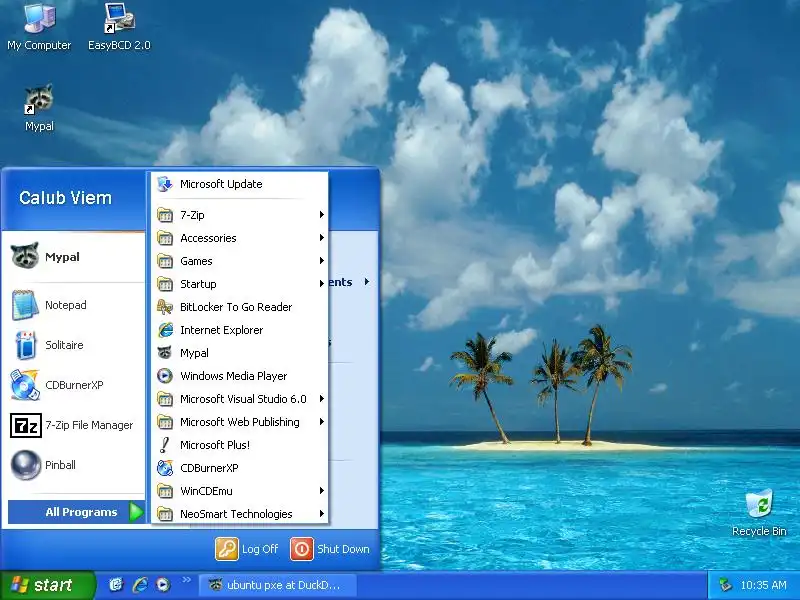
Task: Click the Mypal raccoon icon in All Programs list
Action: click(x=164, y=353)
